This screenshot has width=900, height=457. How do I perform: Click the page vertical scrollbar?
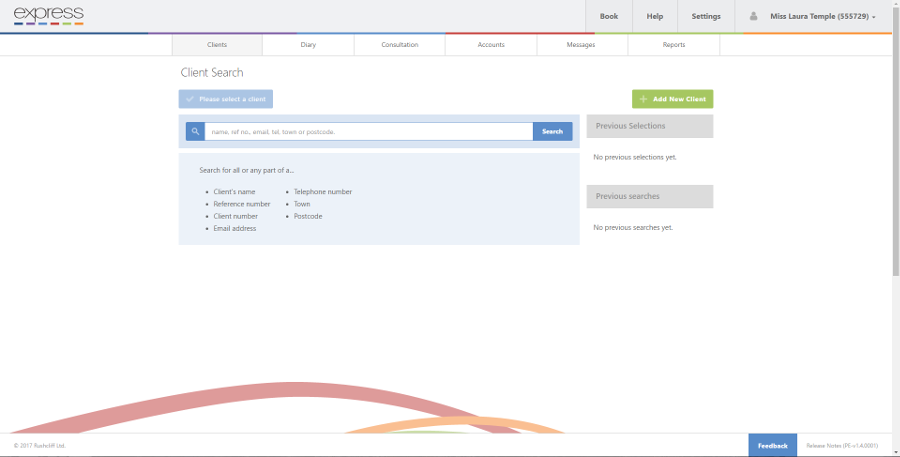point(896,138)
